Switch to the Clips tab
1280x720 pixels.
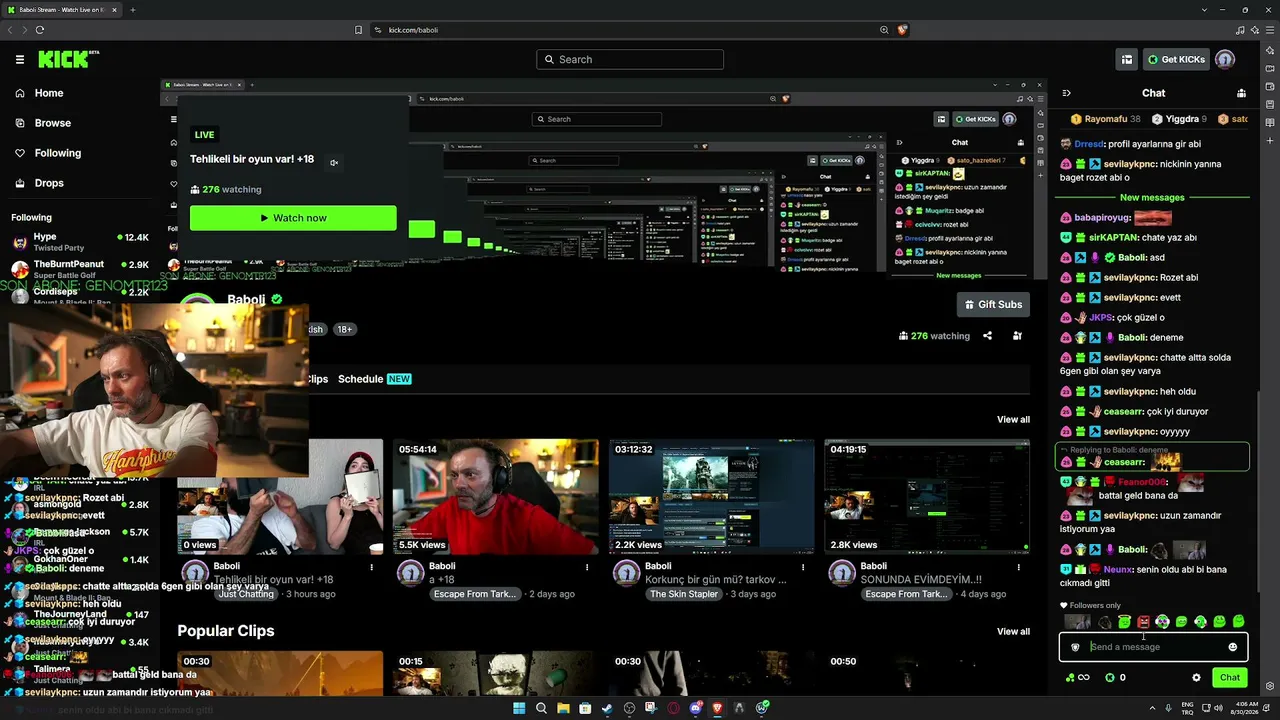pos(317,379)
